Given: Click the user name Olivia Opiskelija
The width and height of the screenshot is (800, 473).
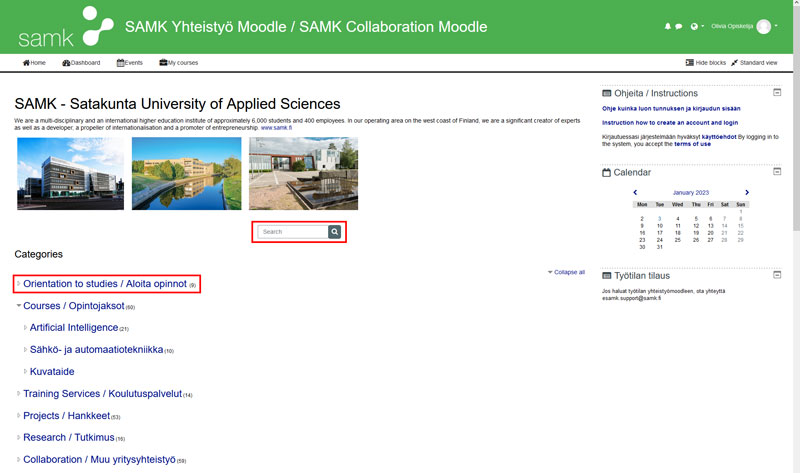Looking at the screenshot, I should pyautogui.click(x=732, y=27).
